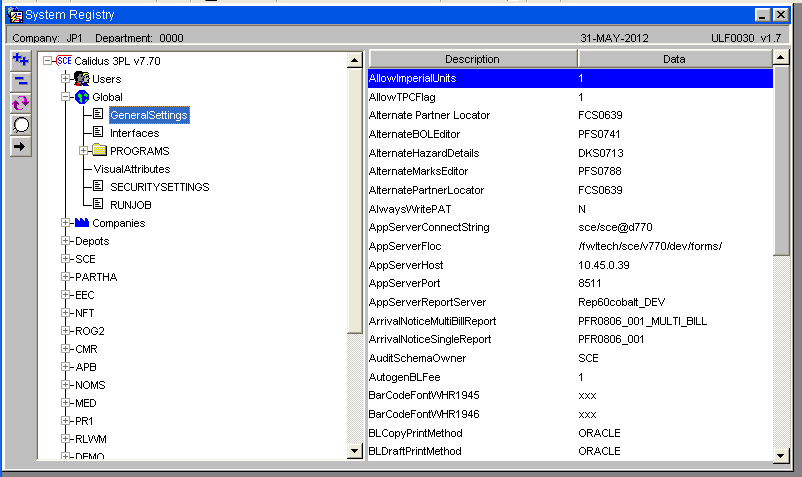Click the tree panel scroll-up arrow
Screen dimensions: 802x477
coord(354,60)
